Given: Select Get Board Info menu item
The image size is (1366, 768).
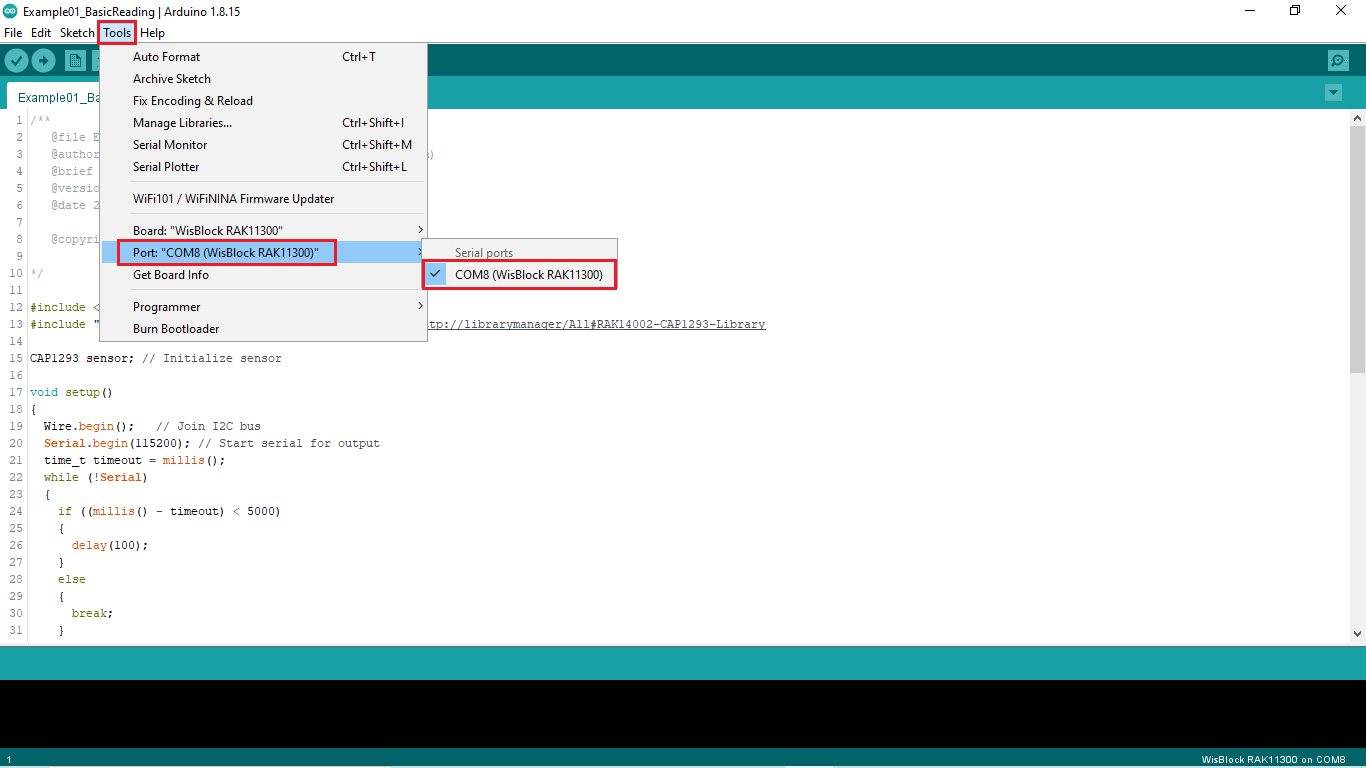Looking at the screenshot, I should point(264,275).
